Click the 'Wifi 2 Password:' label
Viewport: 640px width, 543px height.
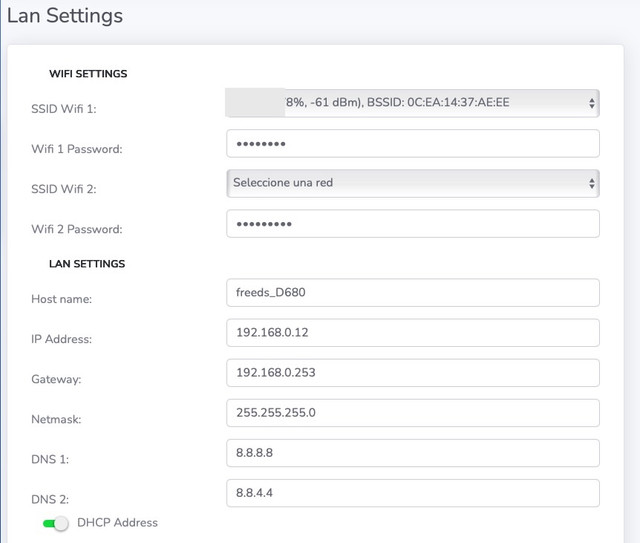click(77, 229)
